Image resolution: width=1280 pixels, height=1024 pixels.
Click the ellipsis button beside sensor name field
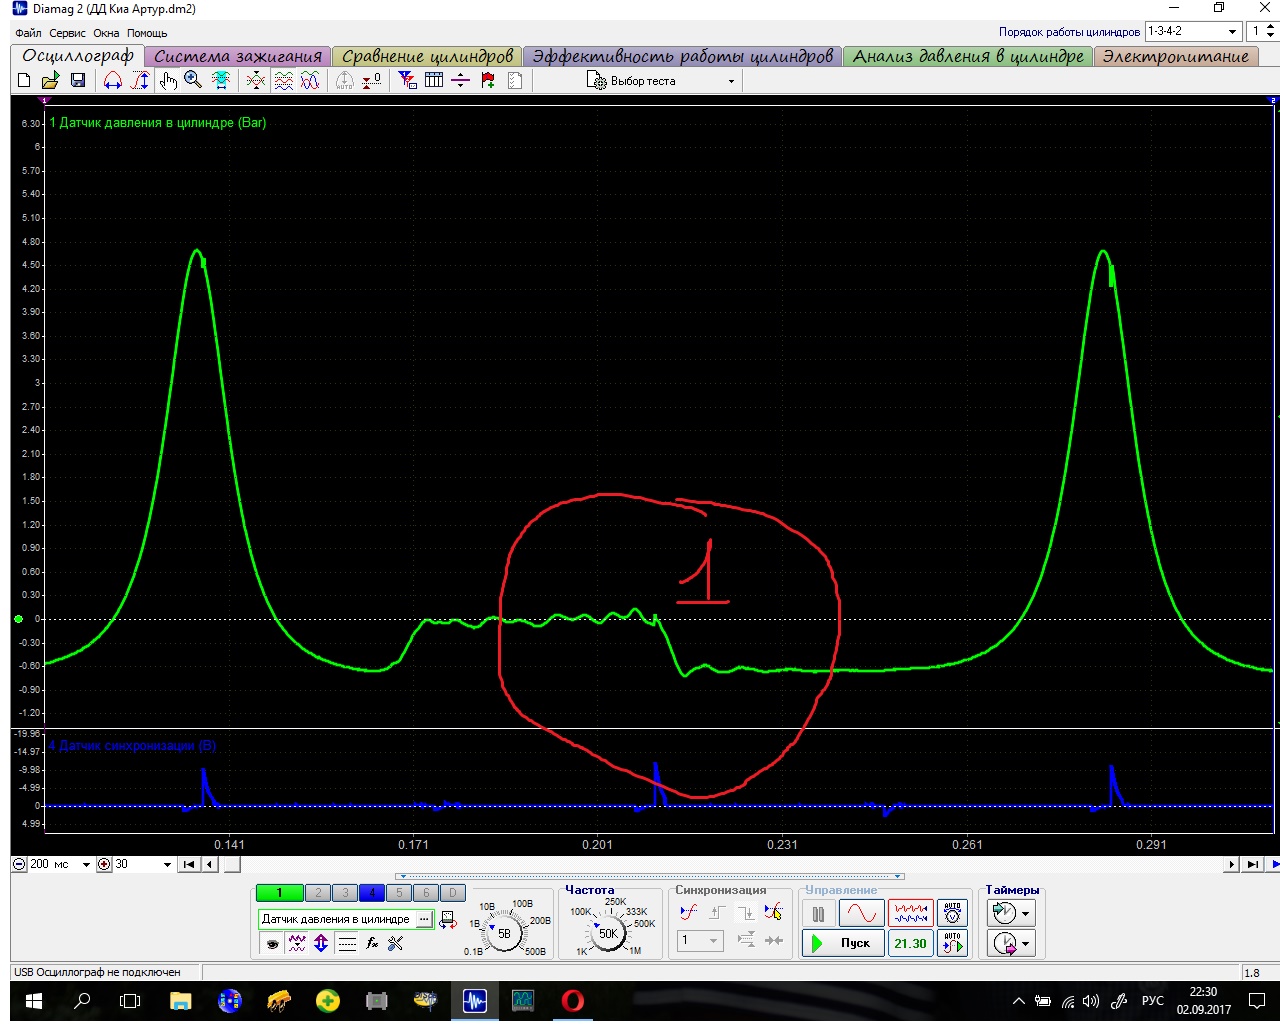424,919
